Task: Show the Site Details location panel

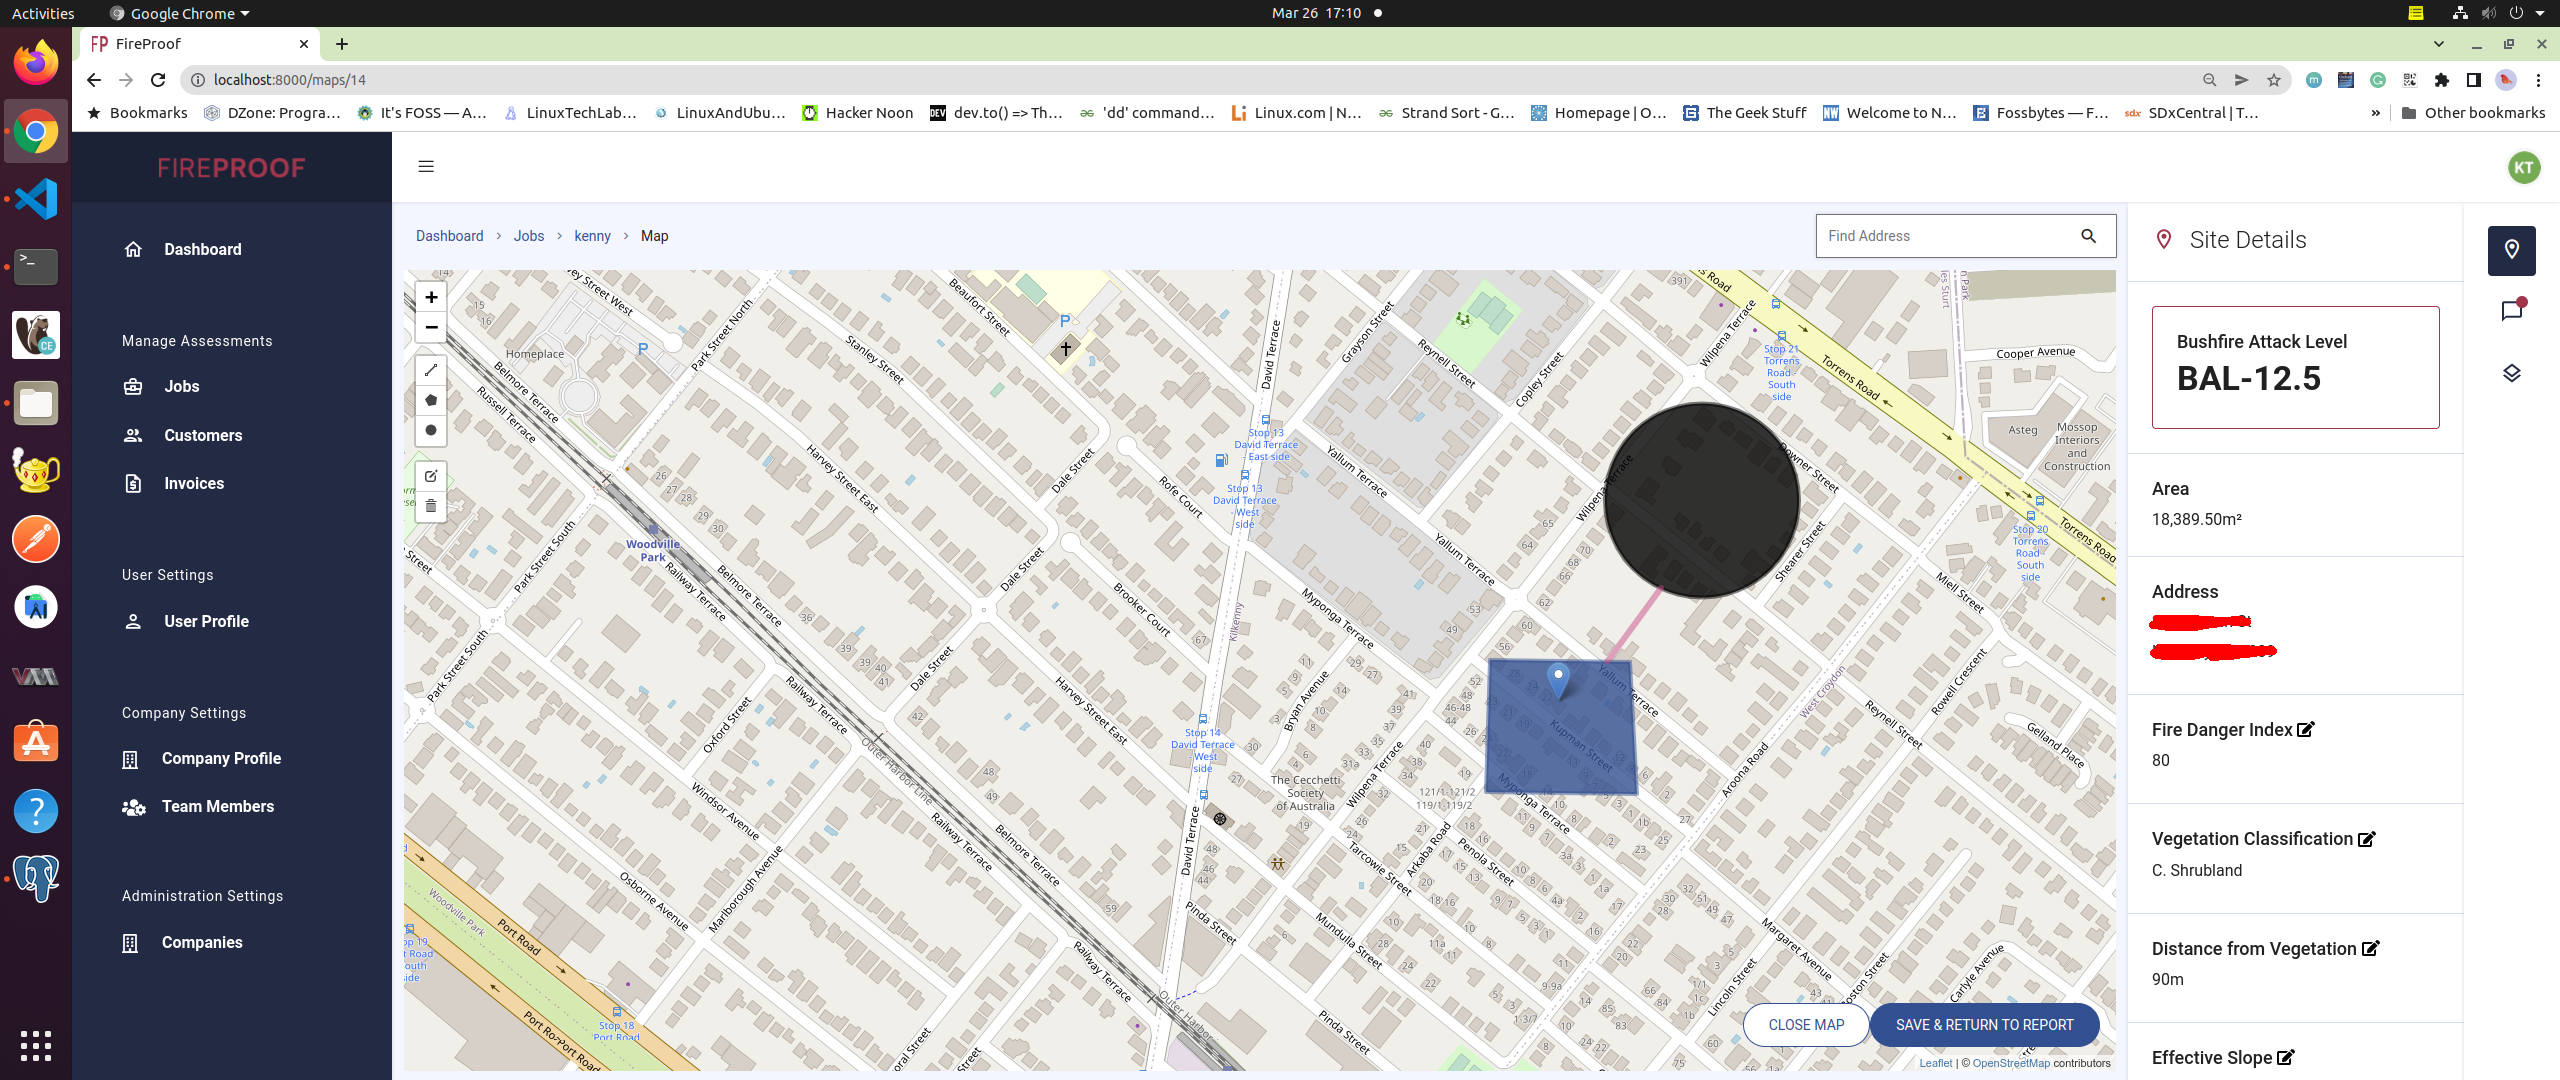Action: pos(2511,250)
